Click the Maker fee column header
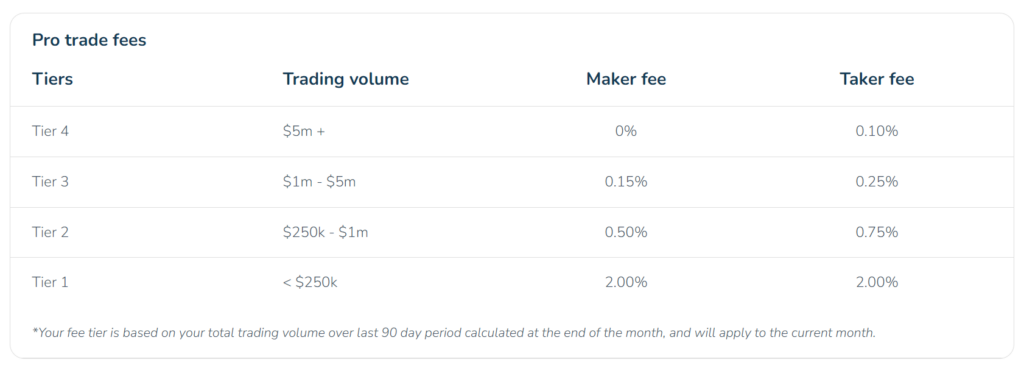The image size is (1024, 368). 626,79
